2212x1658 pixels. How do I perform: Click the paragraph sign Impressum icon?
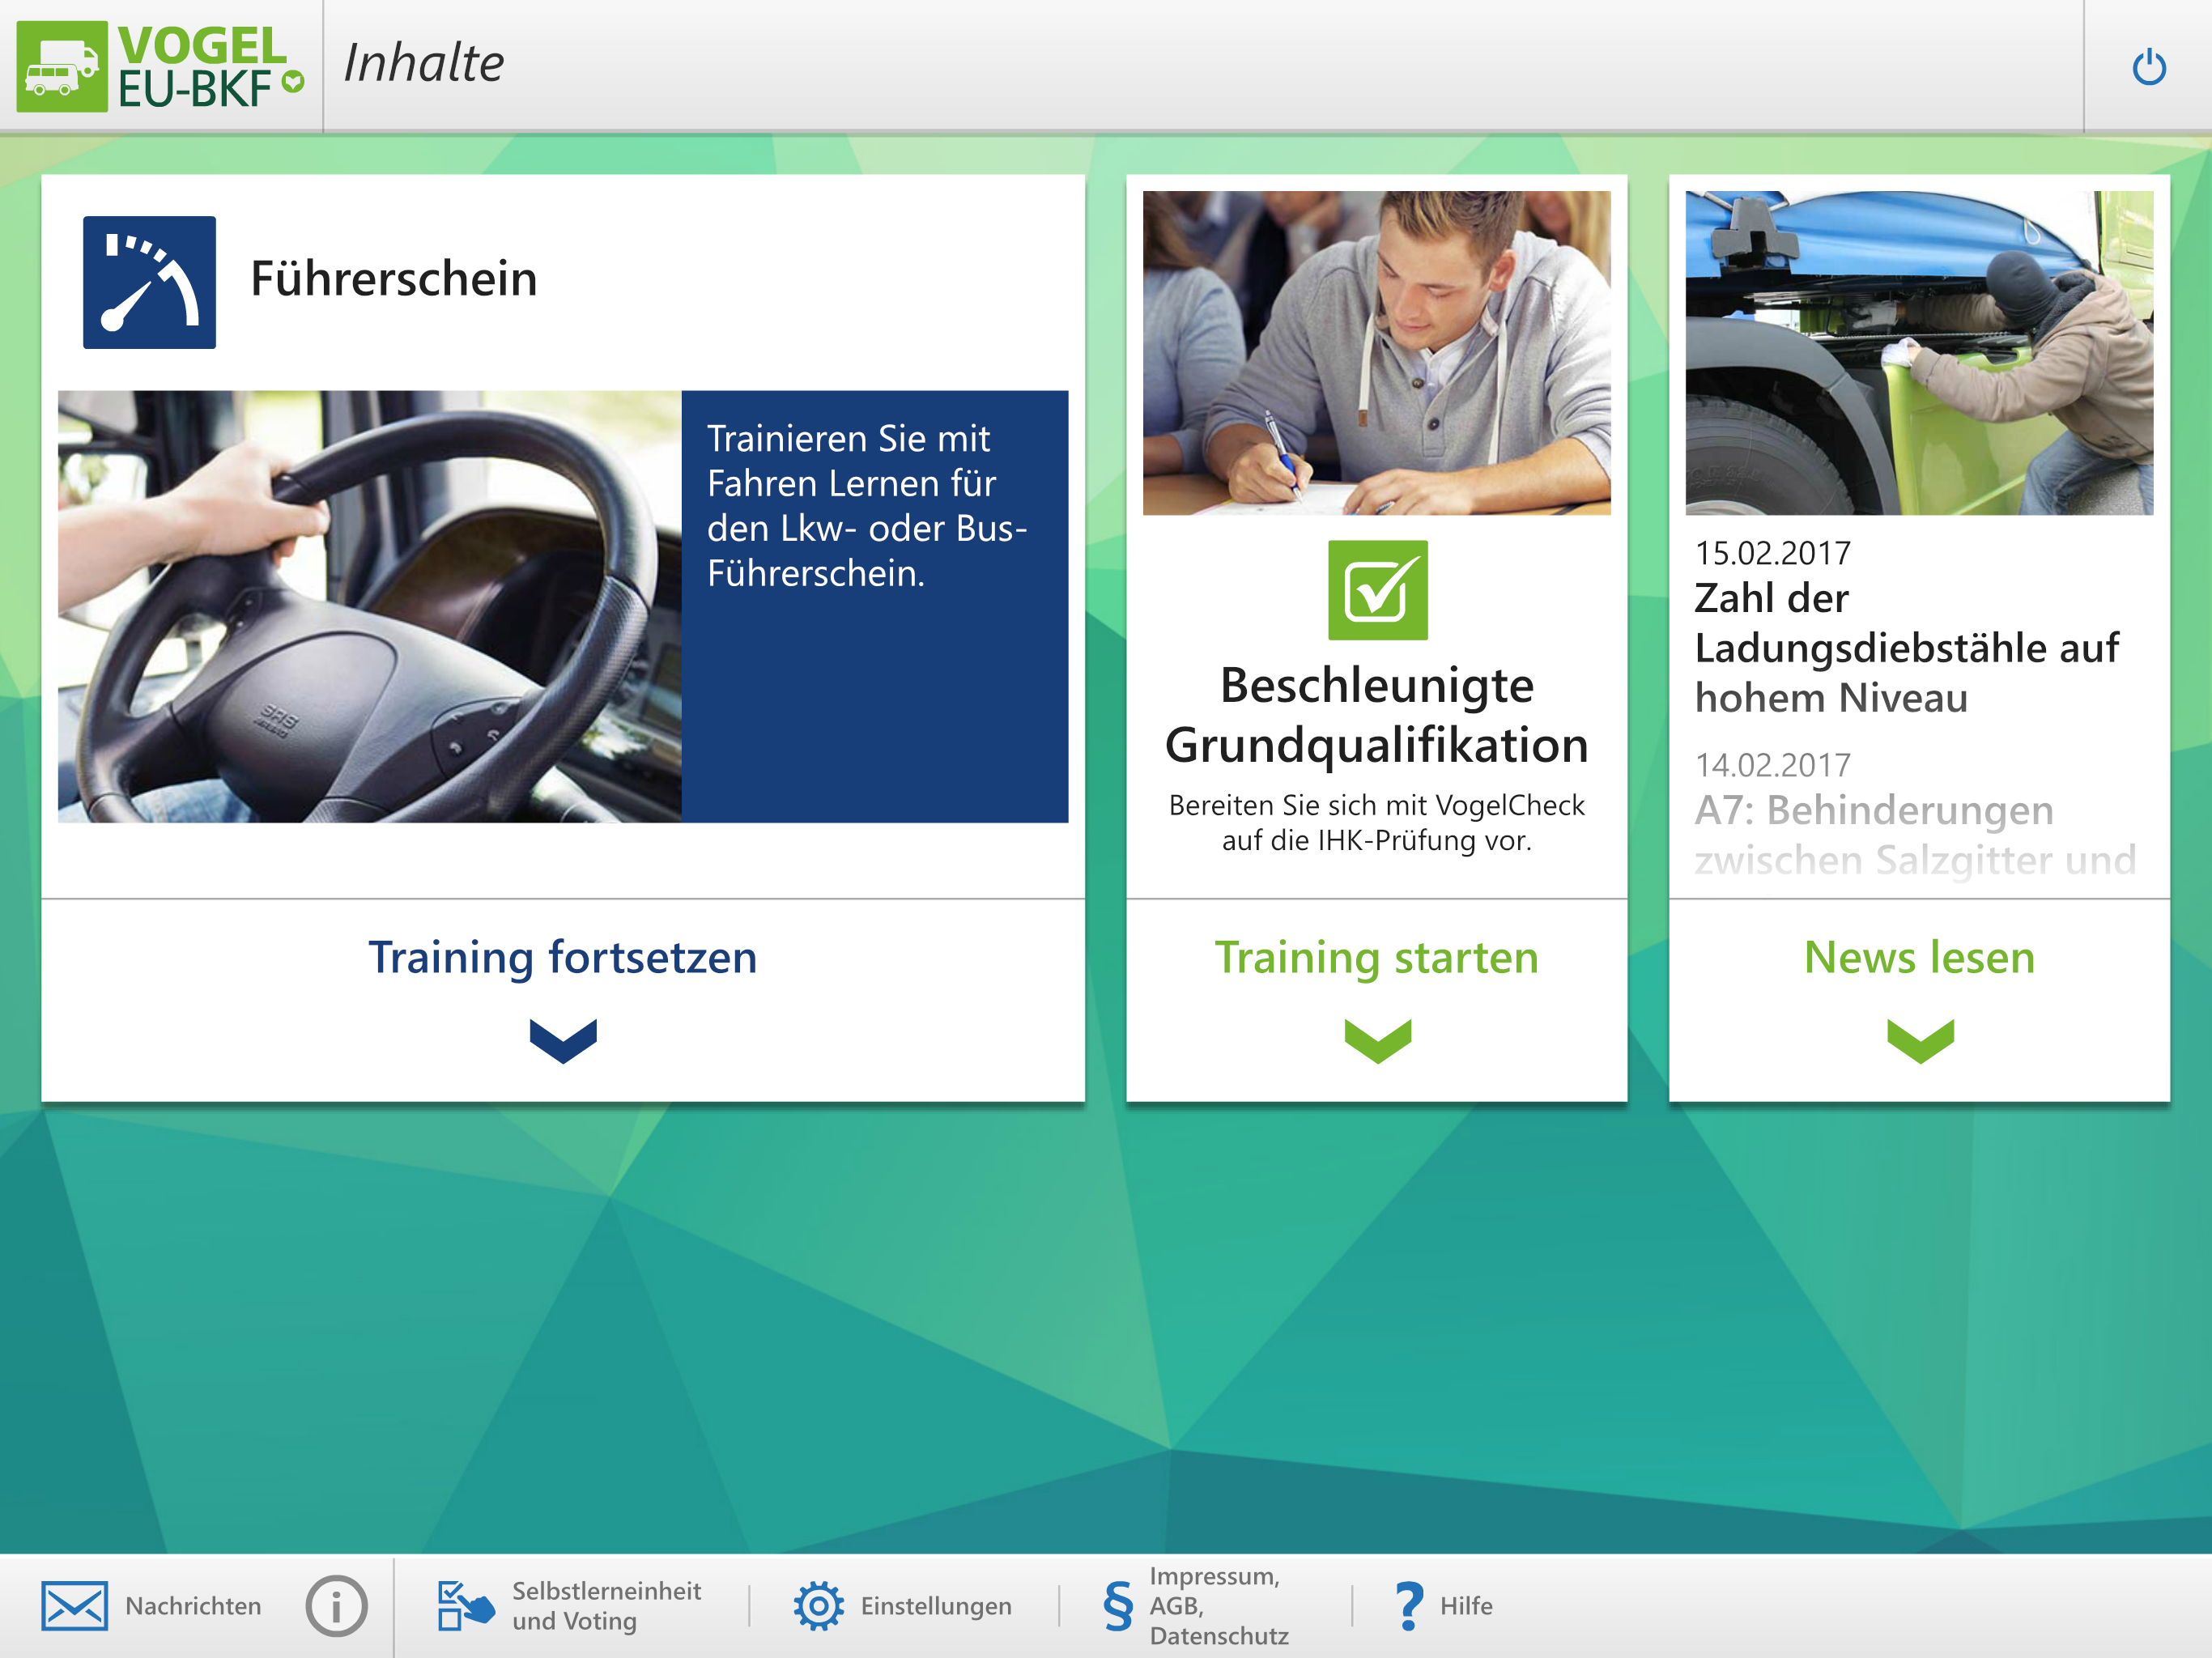[x=1117, y=1606]
